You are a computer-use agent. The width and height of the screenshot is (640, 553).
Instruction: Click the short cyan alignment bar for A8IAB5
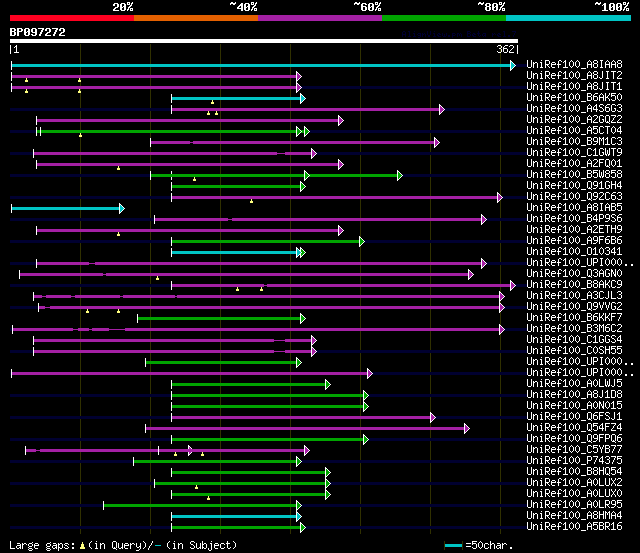(68, 209)
